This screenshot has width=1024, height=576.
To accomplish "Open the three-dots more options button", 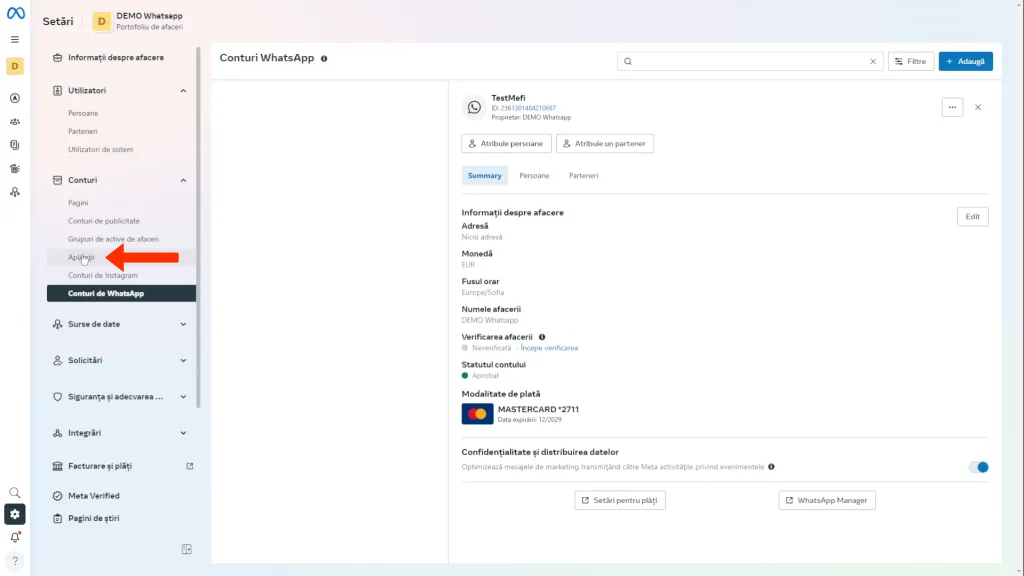I will coord(952,107).
